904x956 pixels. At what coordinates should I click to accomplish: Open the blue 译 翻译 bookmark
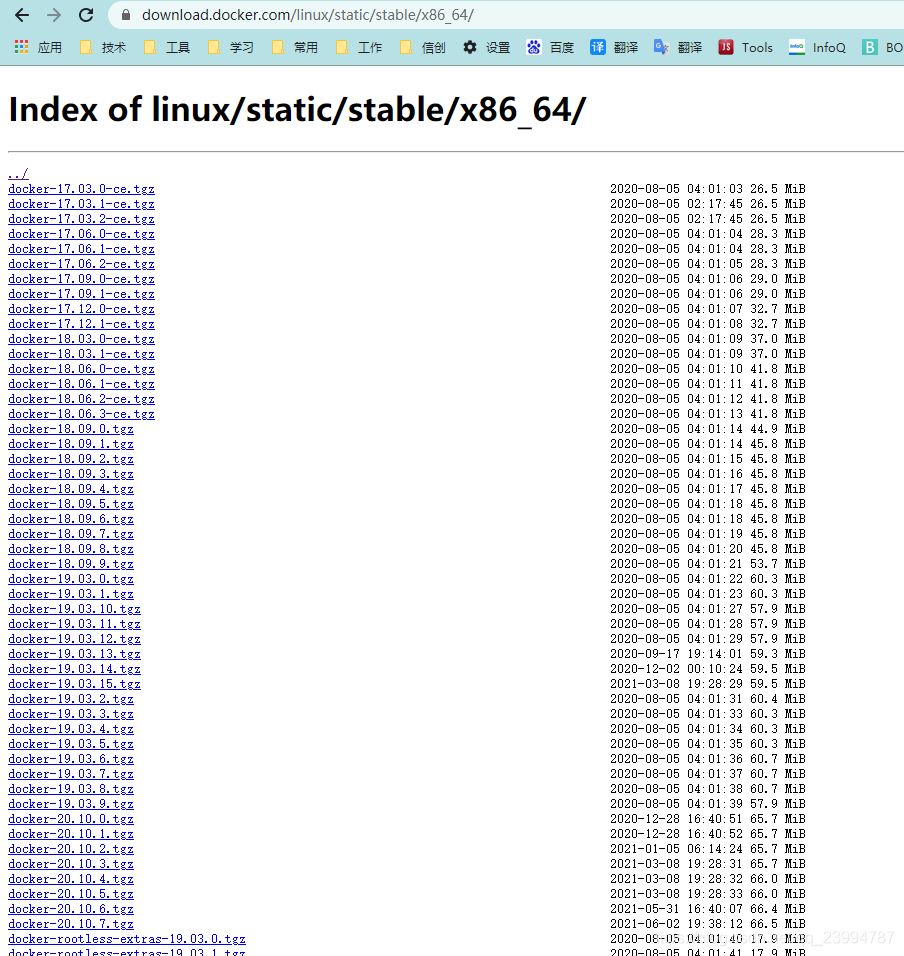614,48
